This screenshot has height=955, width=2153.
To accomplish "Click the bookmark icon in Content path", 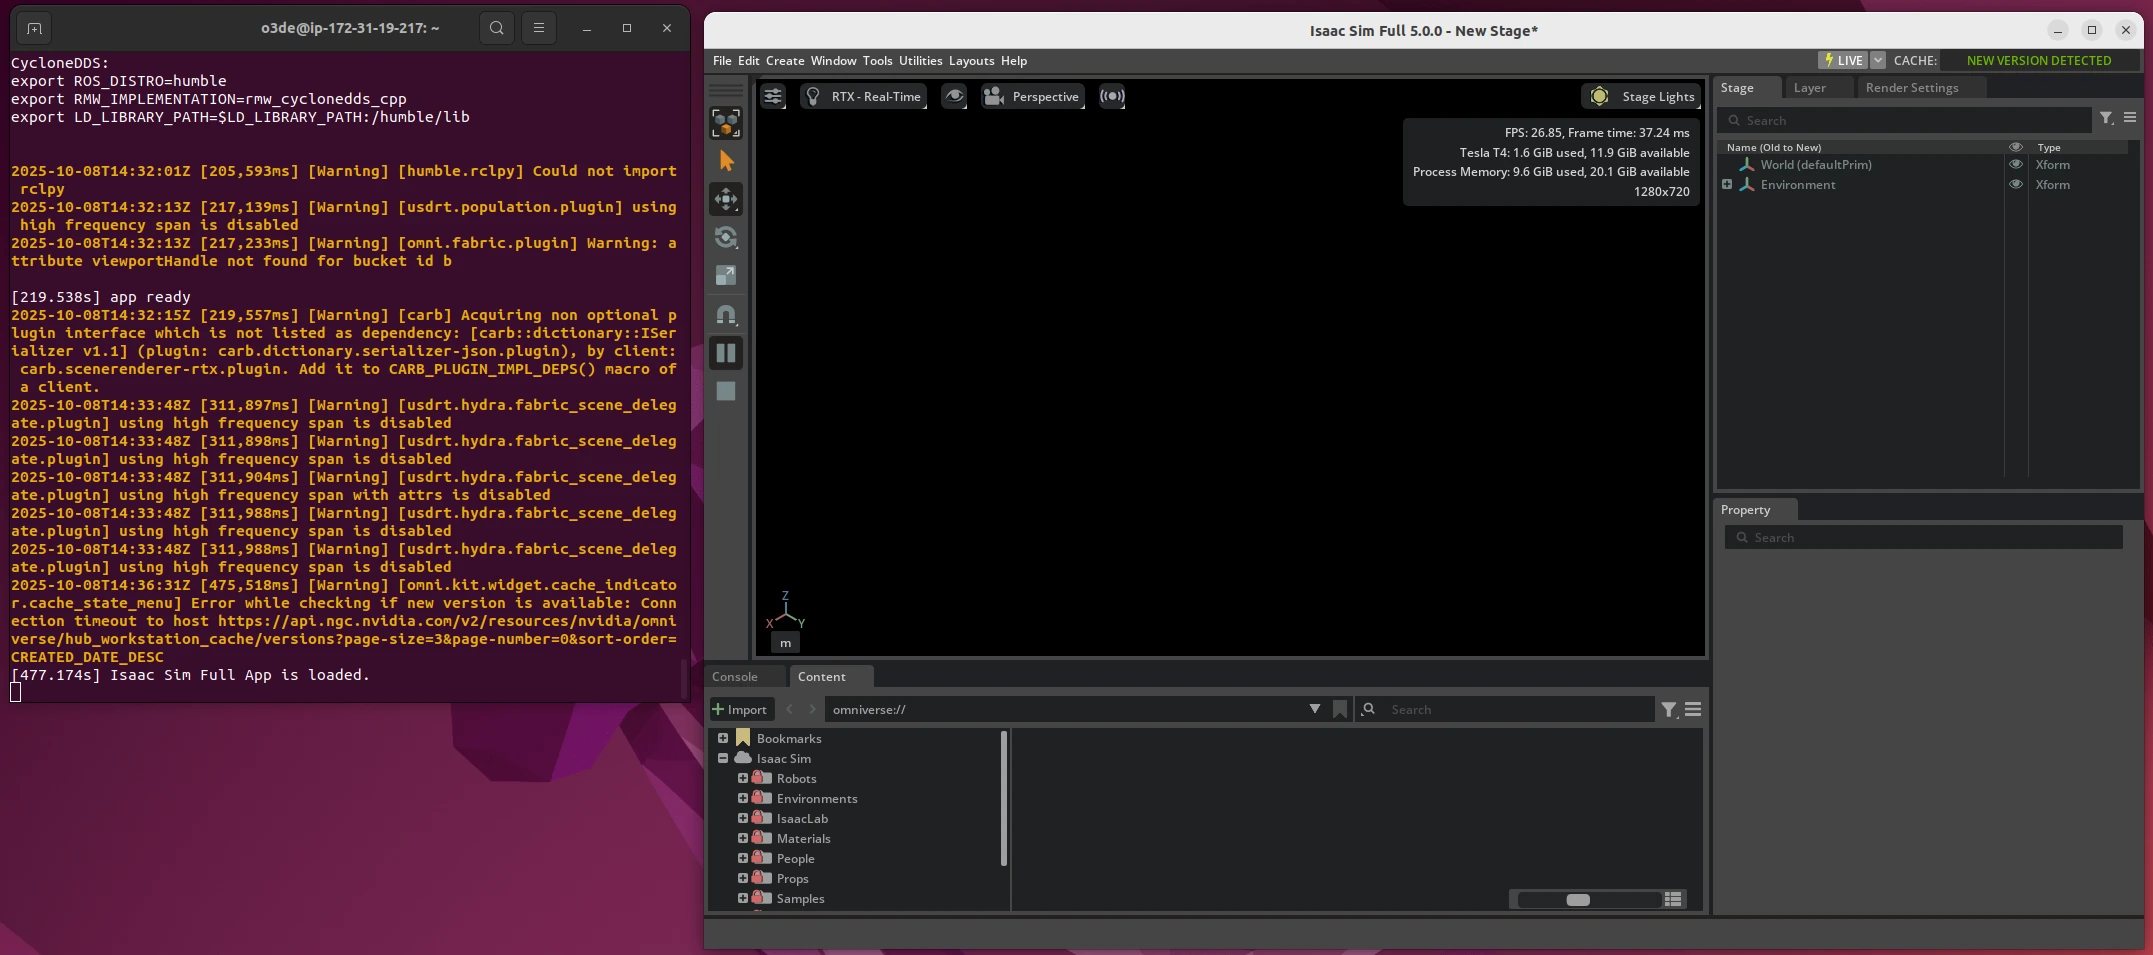I will (1340, 709).
